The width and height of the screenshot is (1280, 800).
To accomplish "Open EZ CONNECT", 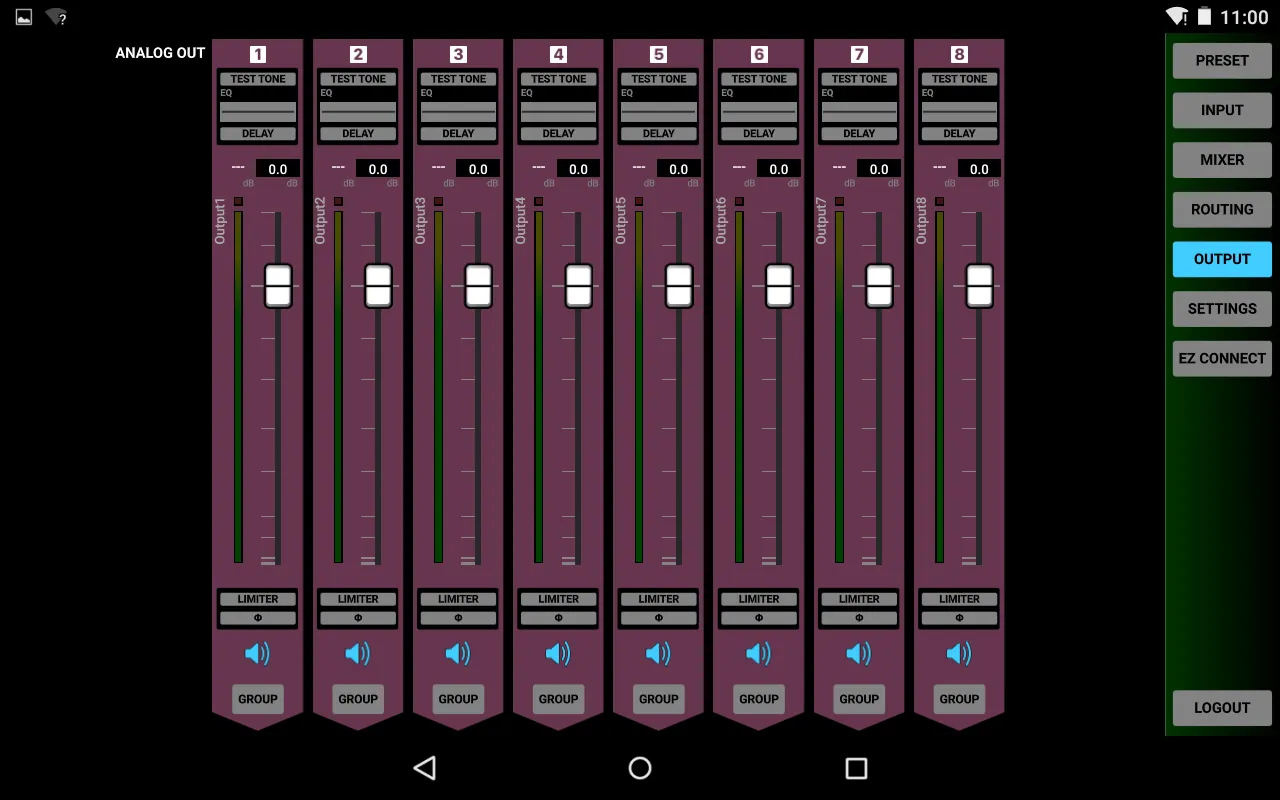I will tap(1222, 358).
